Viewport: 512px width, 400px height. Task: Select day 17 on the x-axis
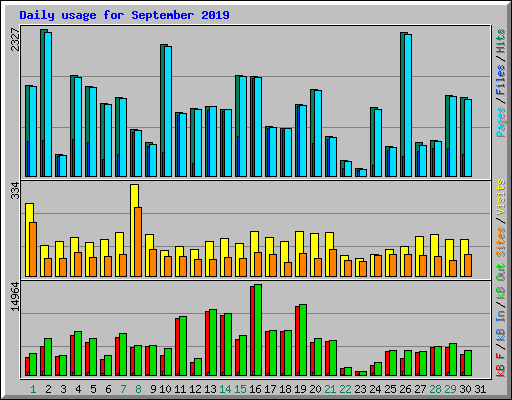[x=270, y=389]
